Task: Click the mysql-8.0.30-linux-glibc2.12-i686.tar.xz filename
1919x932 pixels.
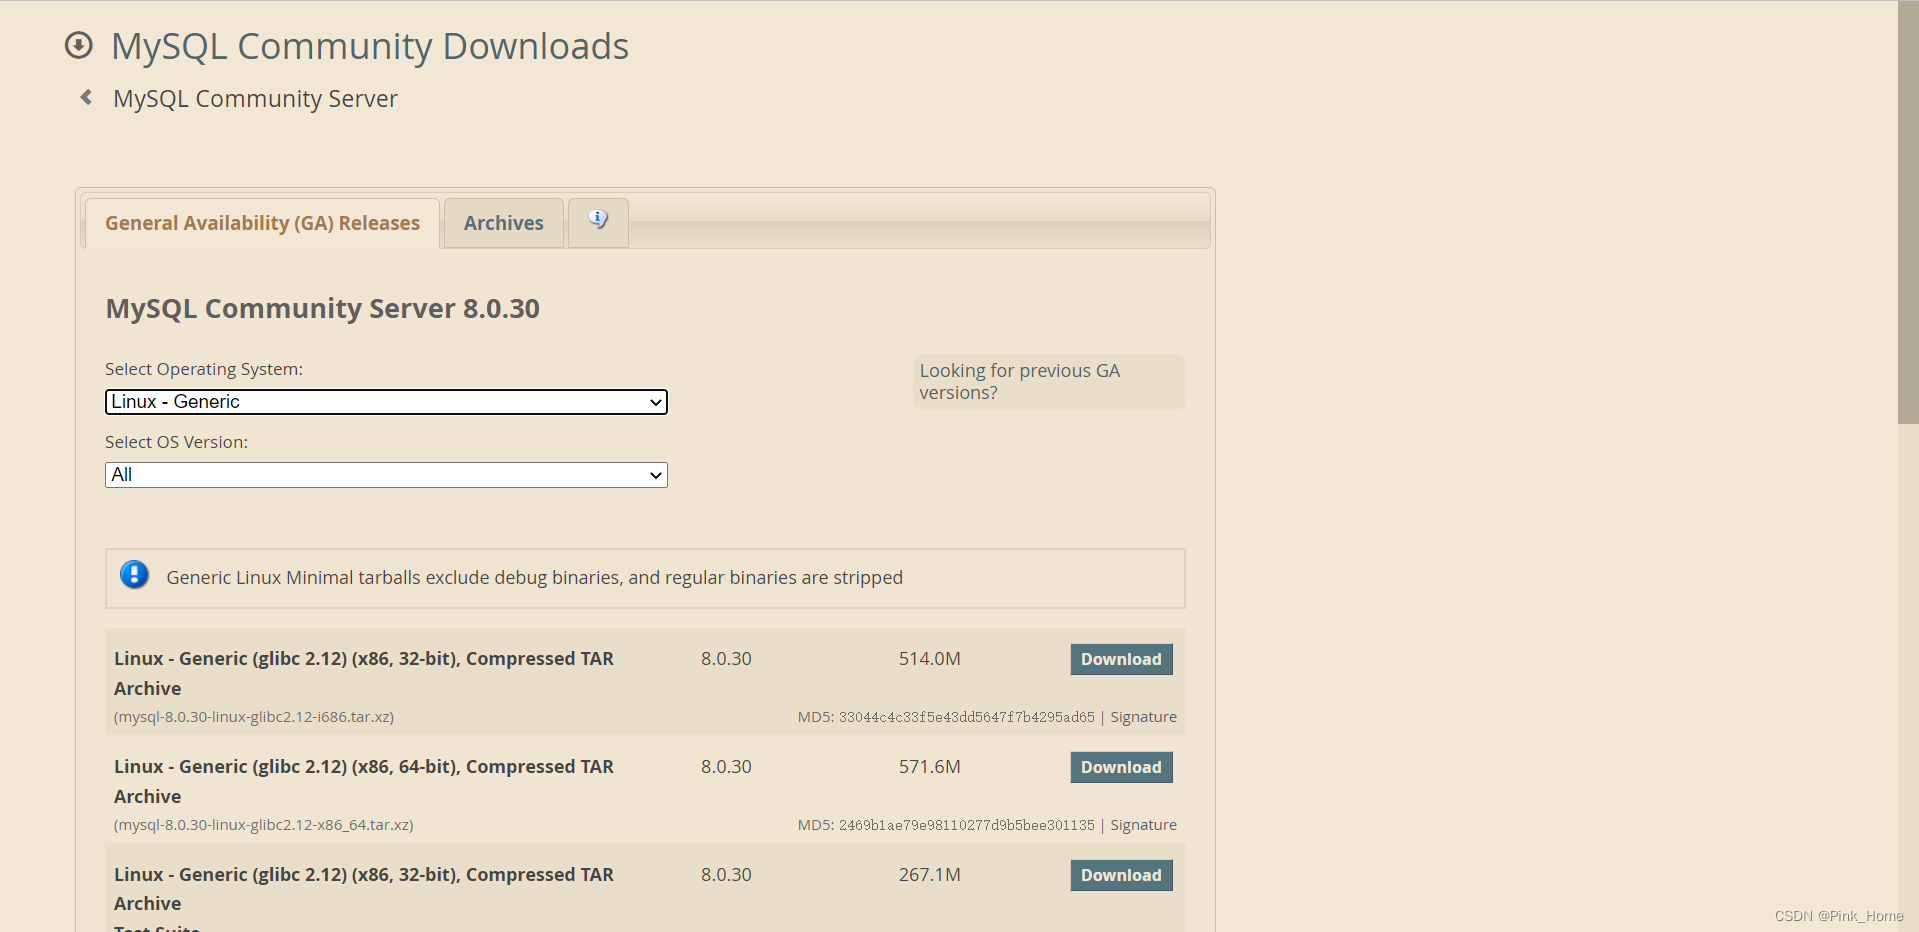Action: pyautogui.click(x=253, y=716)
